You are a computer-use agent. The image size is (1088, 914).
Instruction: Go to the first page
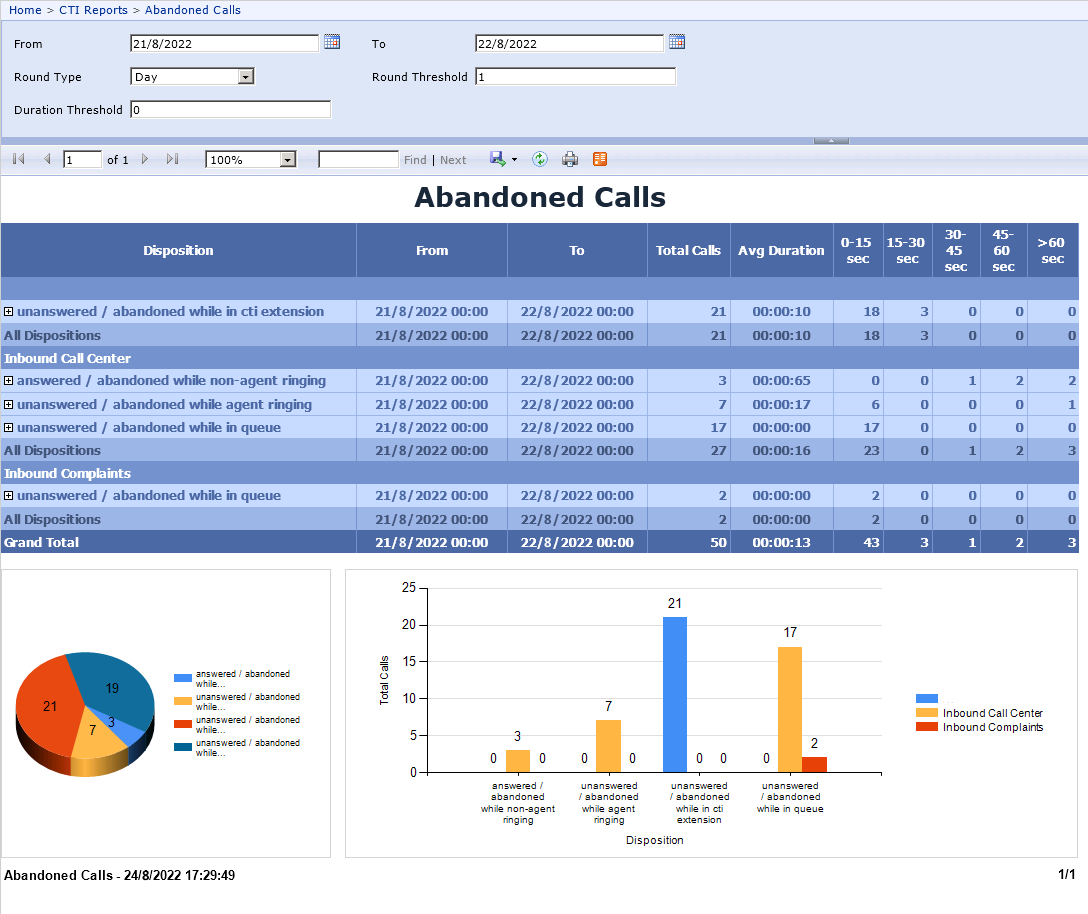click(17, 159)
